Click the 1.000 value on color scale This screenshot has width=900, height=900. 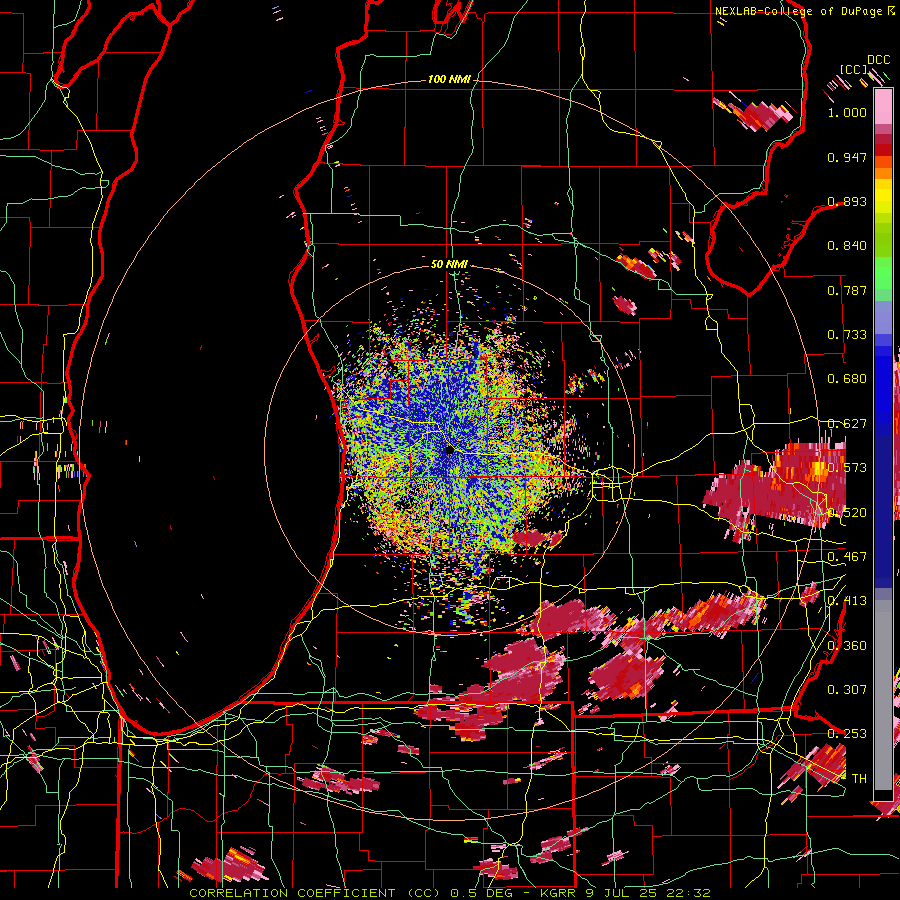847,112
